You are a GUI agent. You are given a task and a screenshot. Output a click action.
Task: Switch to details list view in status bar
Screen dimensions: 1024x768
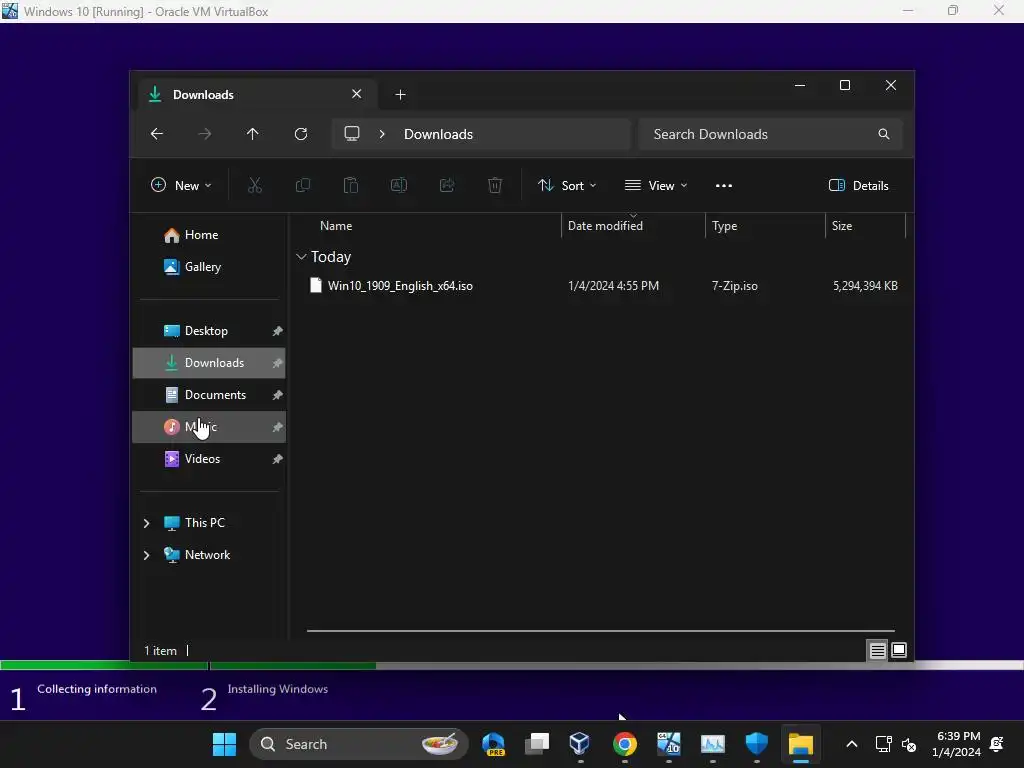point(878,650)
